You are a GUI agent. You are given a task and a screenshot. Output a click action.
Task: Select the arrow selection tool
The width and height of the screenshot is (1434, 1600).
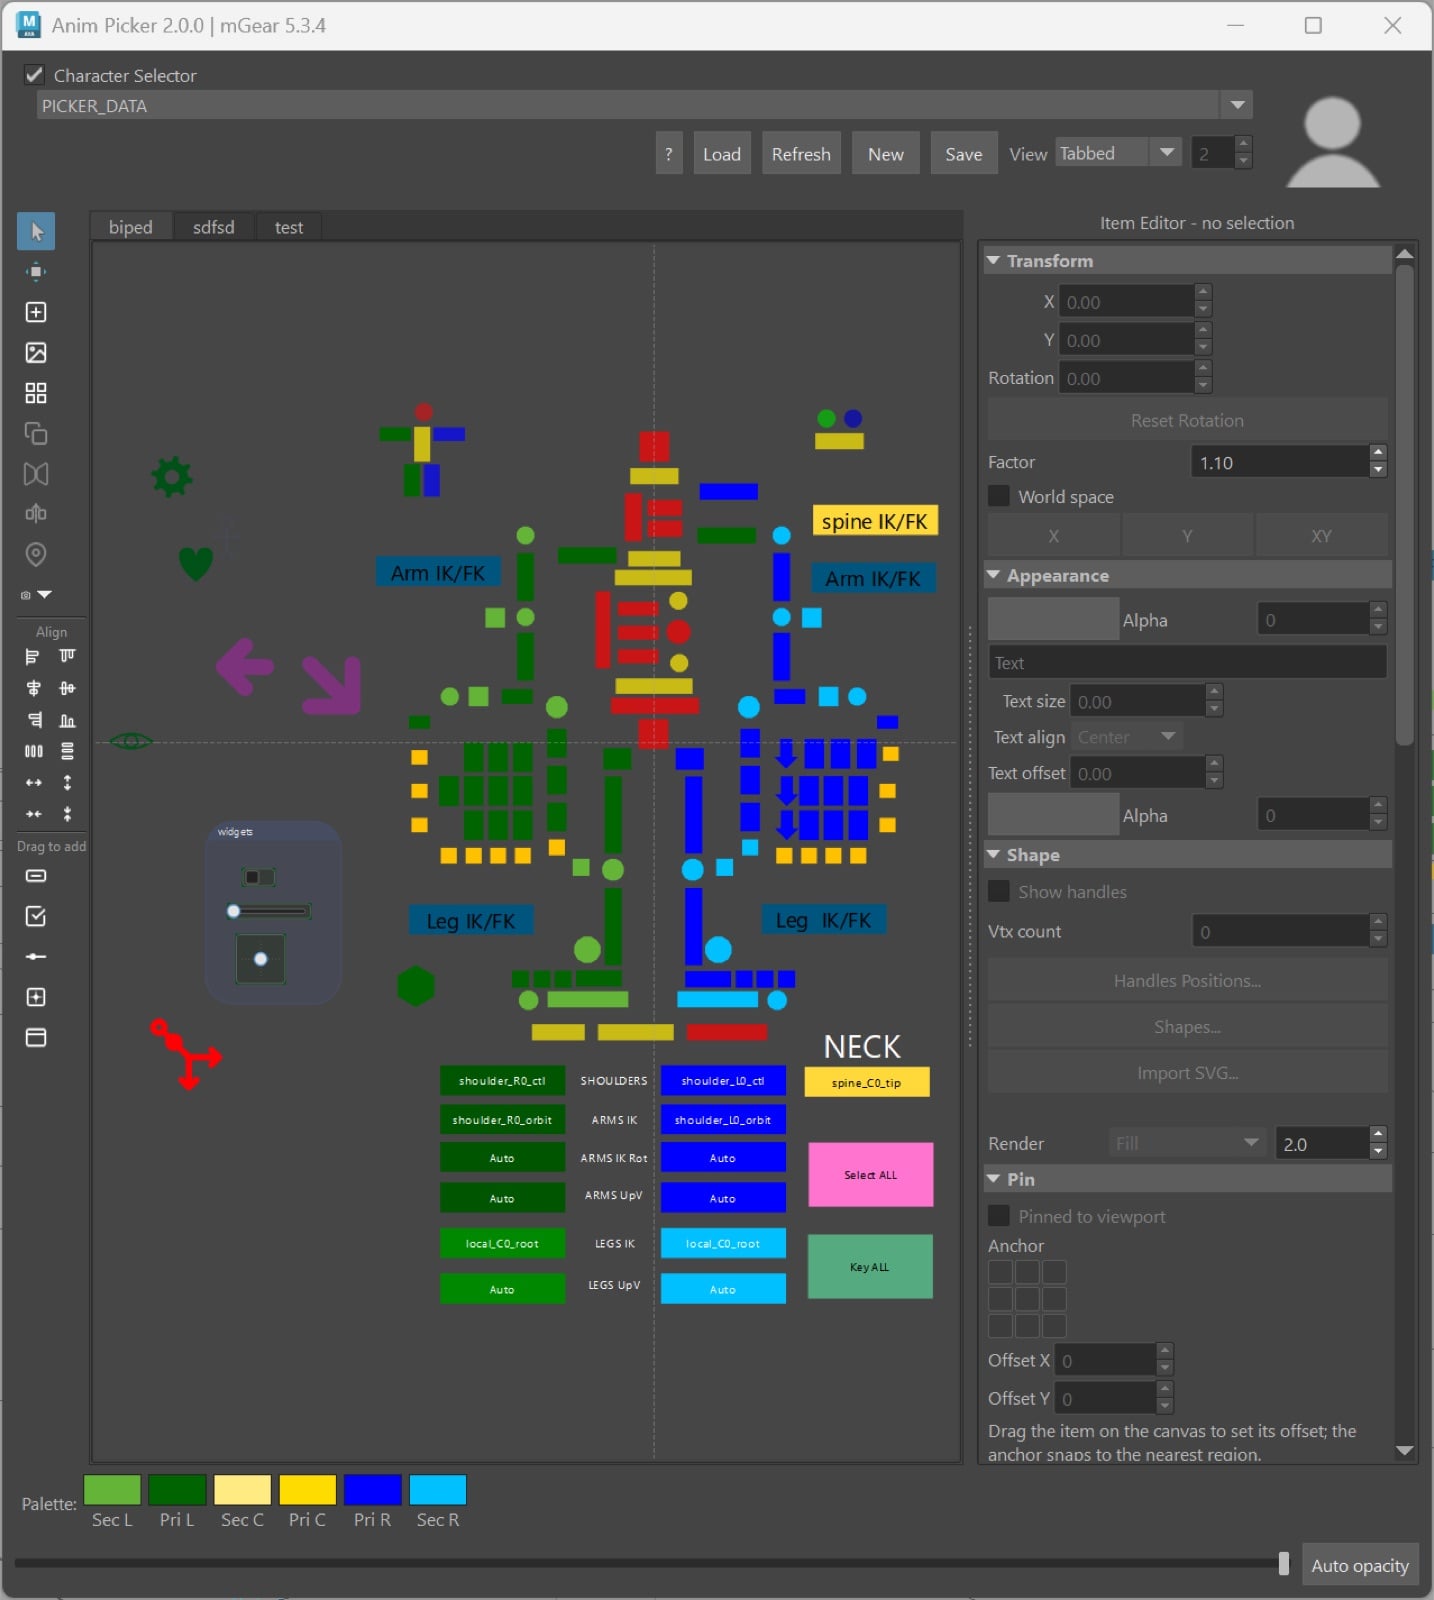pos(36,231)
